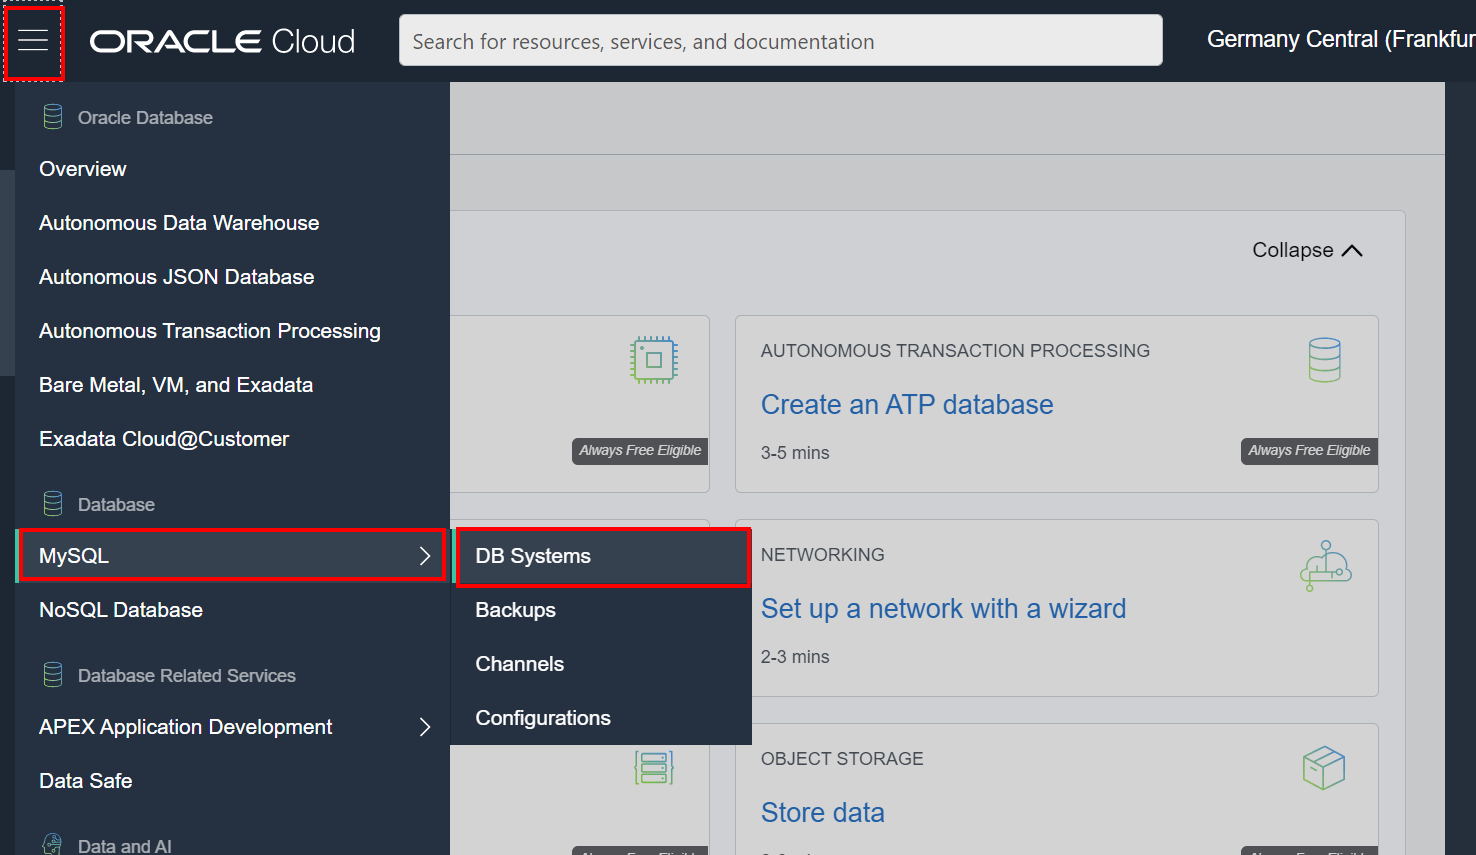Click the Create an ATP database link
This screenshot has height=855, width=1476.
coord(907,404)
